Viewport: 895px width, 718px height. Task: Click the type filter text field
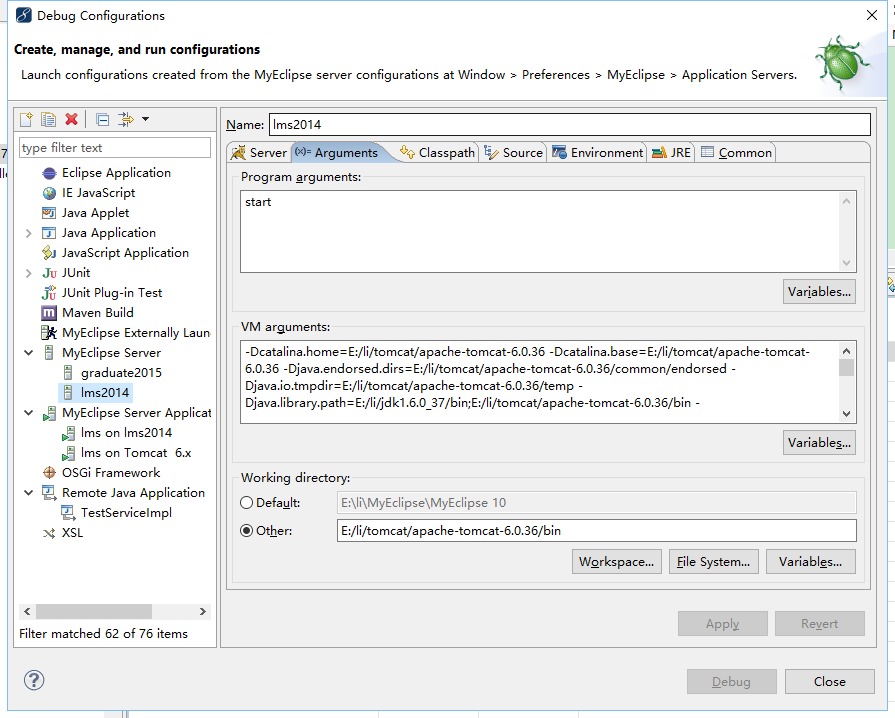pos(115,148)
